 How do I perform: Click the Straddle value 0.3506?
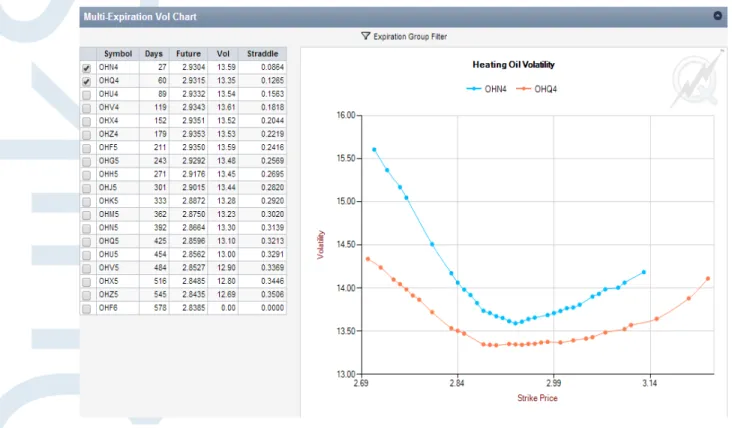272,294
